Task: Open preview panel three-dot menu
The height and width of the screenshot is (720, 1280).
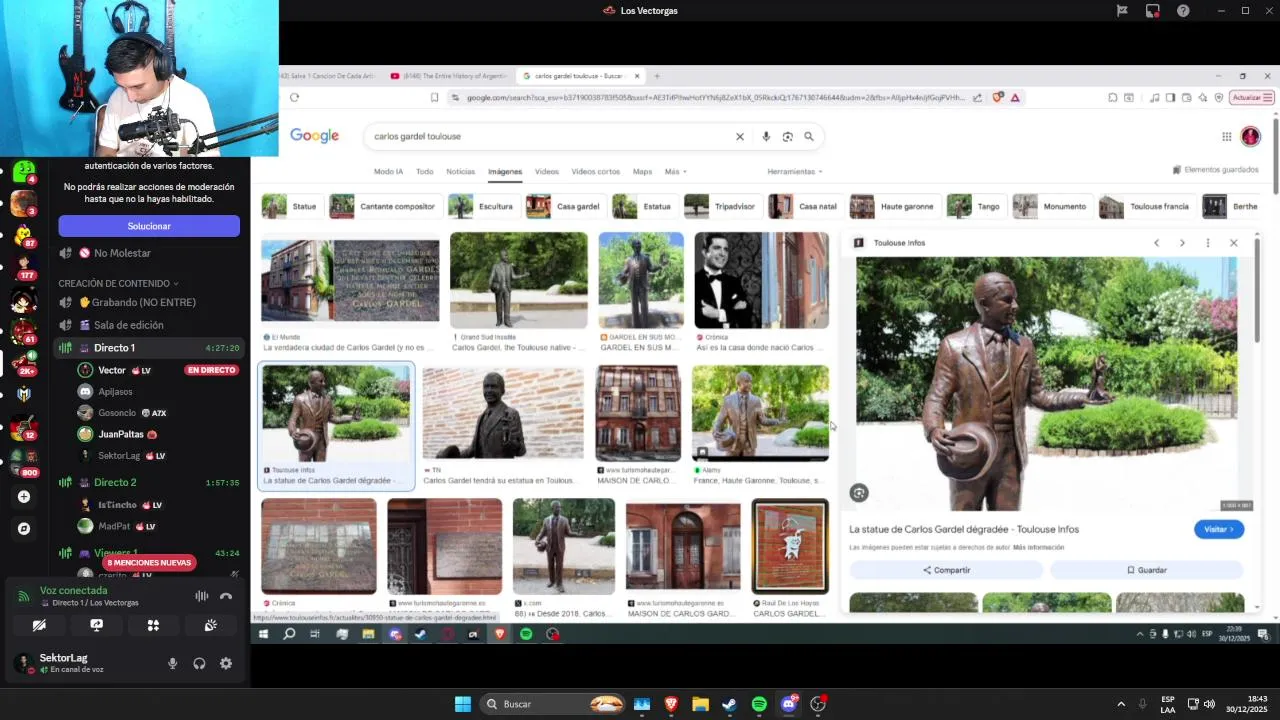Action: pyautogui.click(x=1208, y=243)
